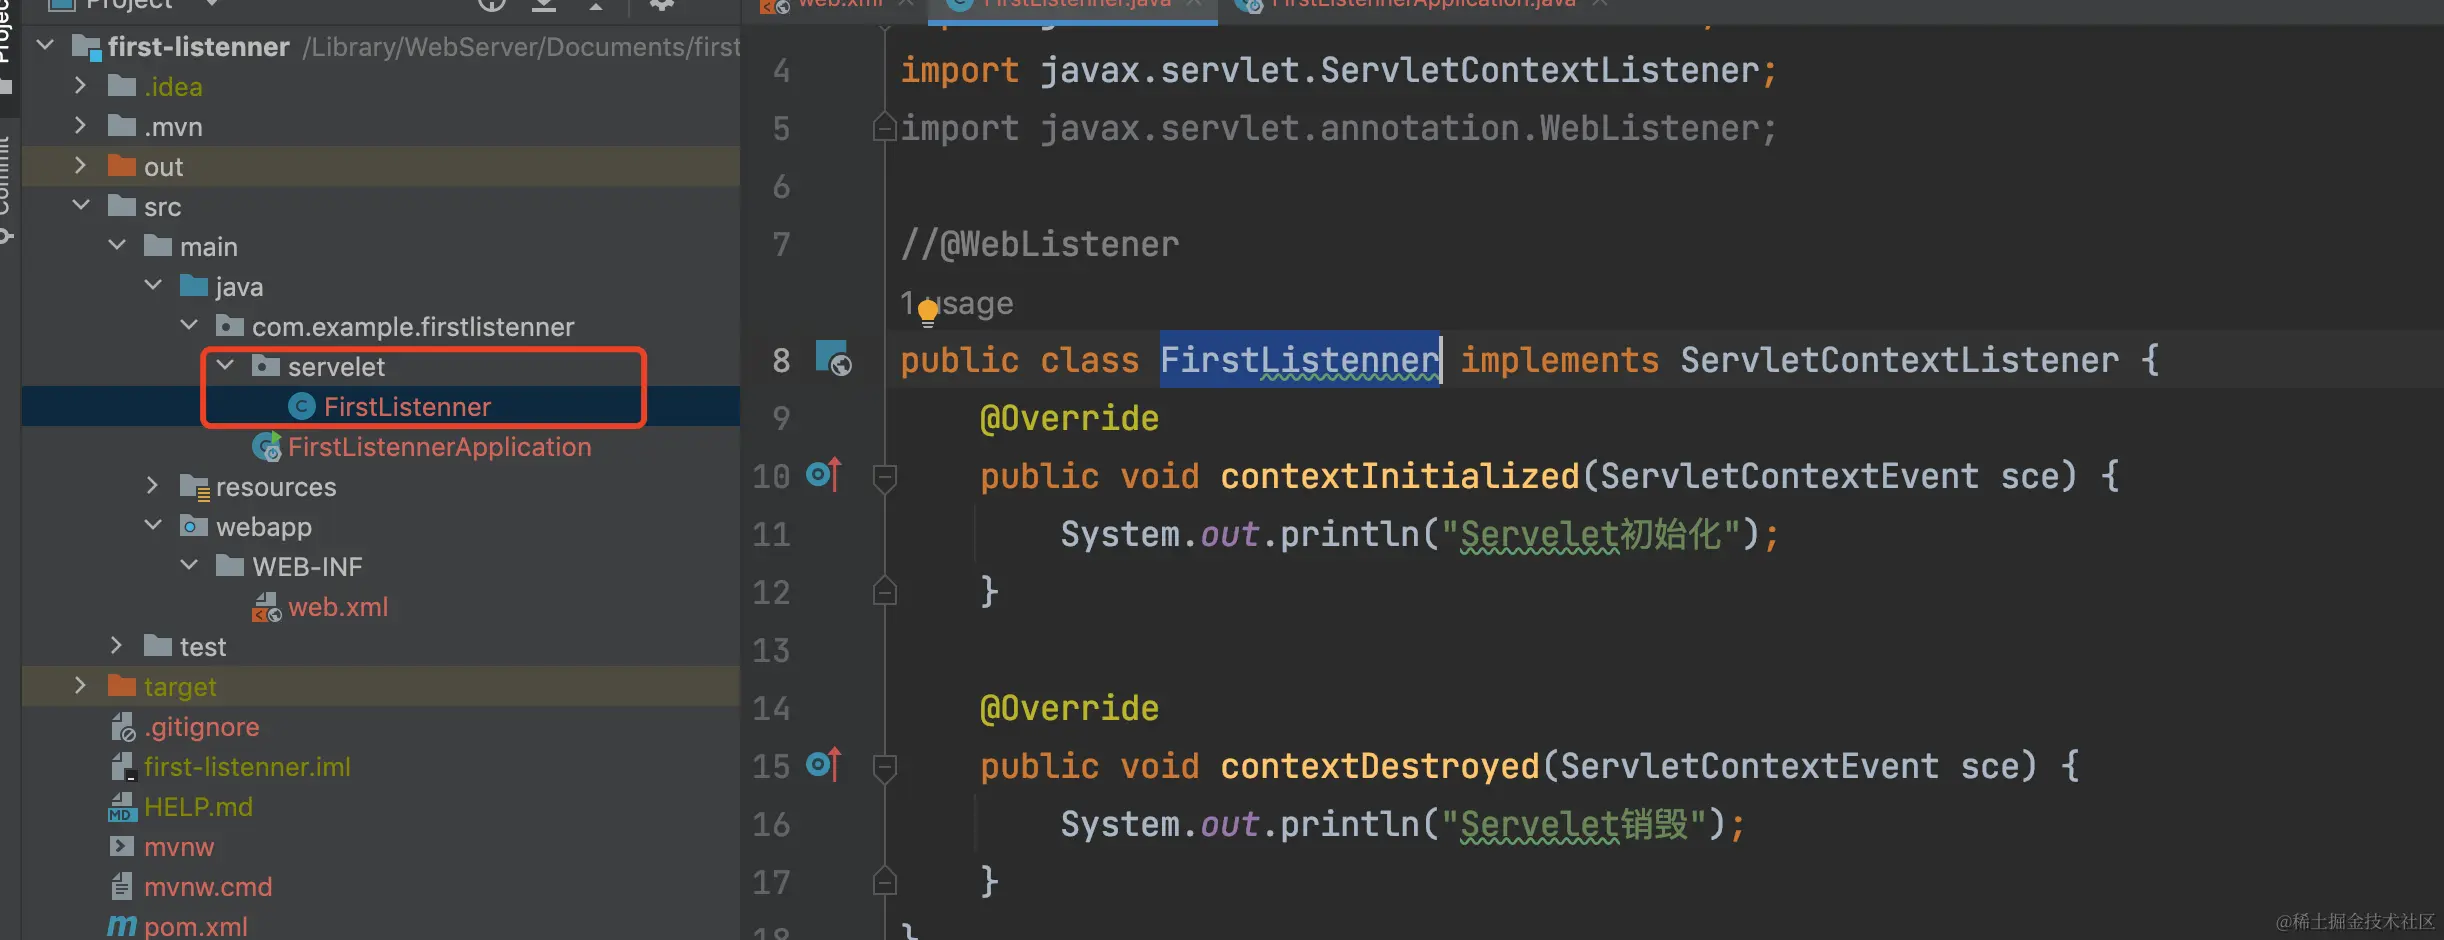Switch to the FirstListennerApplication.java editor tab
This screenshot has width=2444, height=940.
point(1420,5)
